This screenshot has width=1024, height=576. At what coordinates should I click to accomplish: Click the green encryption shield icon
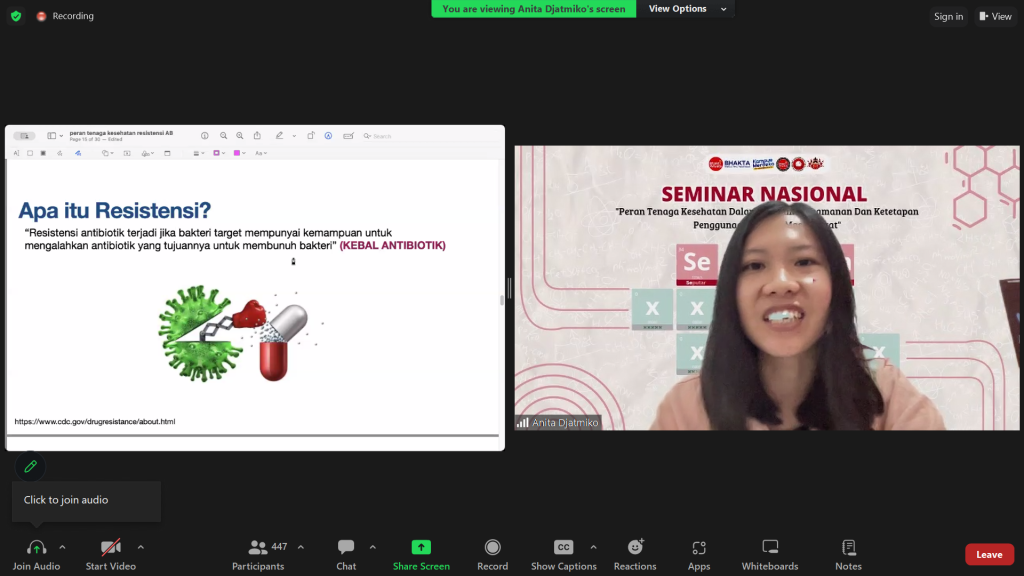(x=16, y=16)
